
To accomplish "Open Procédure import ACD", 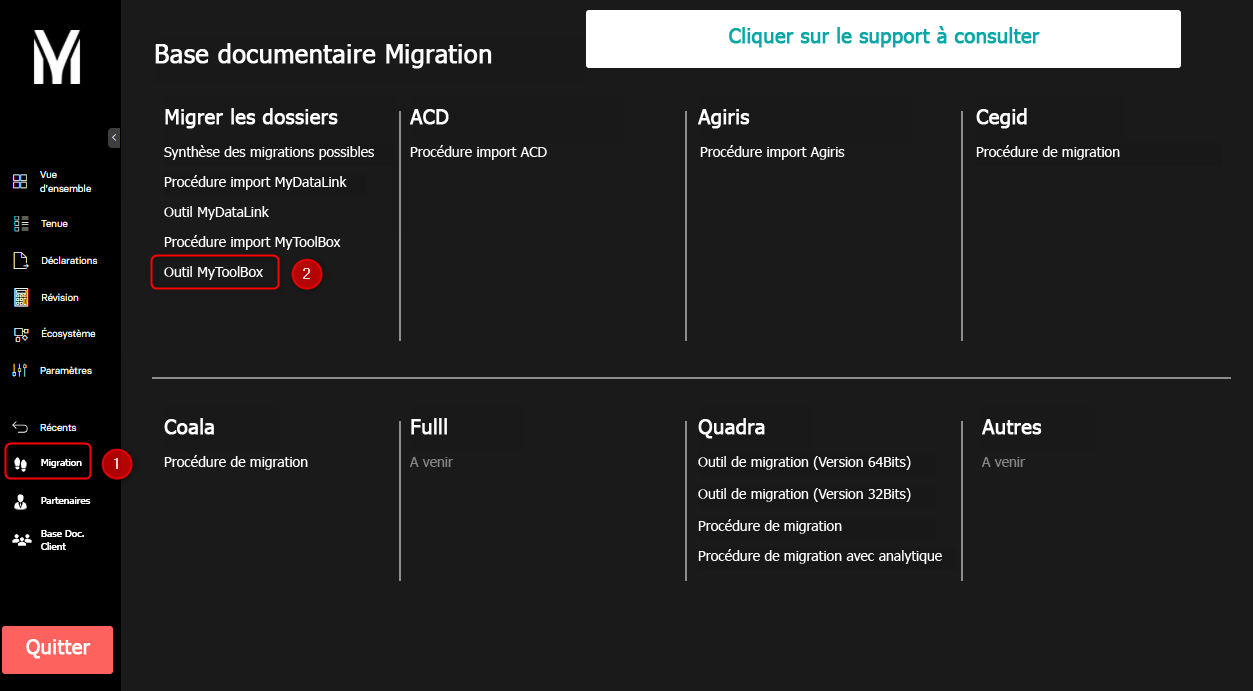I will pos(478,152).
